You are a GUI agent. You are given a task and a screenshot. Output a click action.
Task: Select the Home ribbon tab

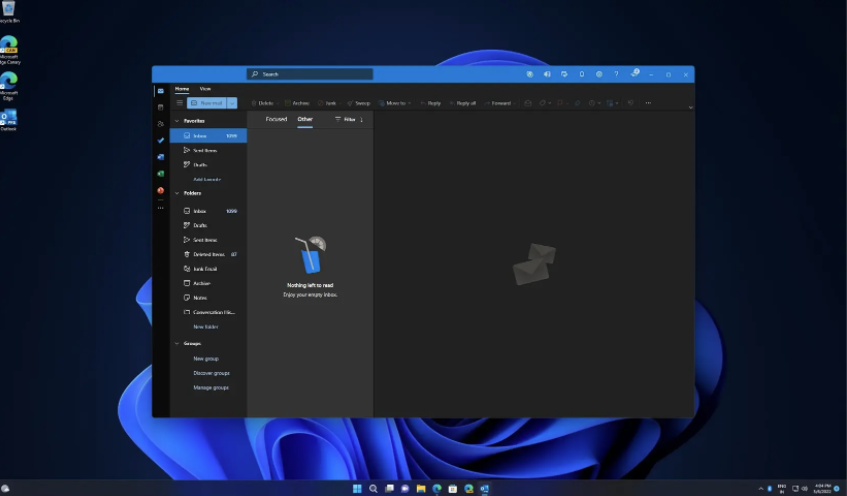182,89
